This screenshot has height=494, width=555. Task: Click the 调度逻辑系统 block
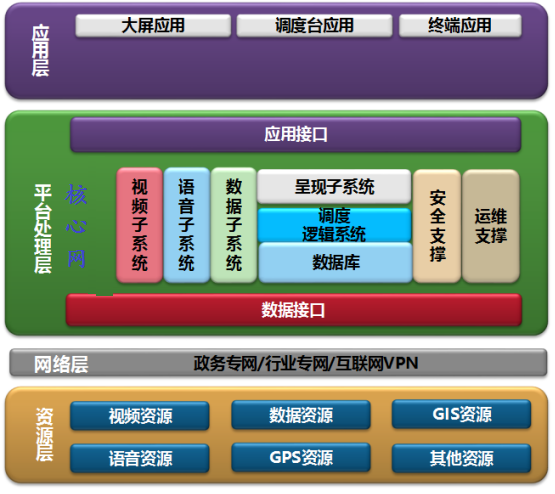(334, 225)
